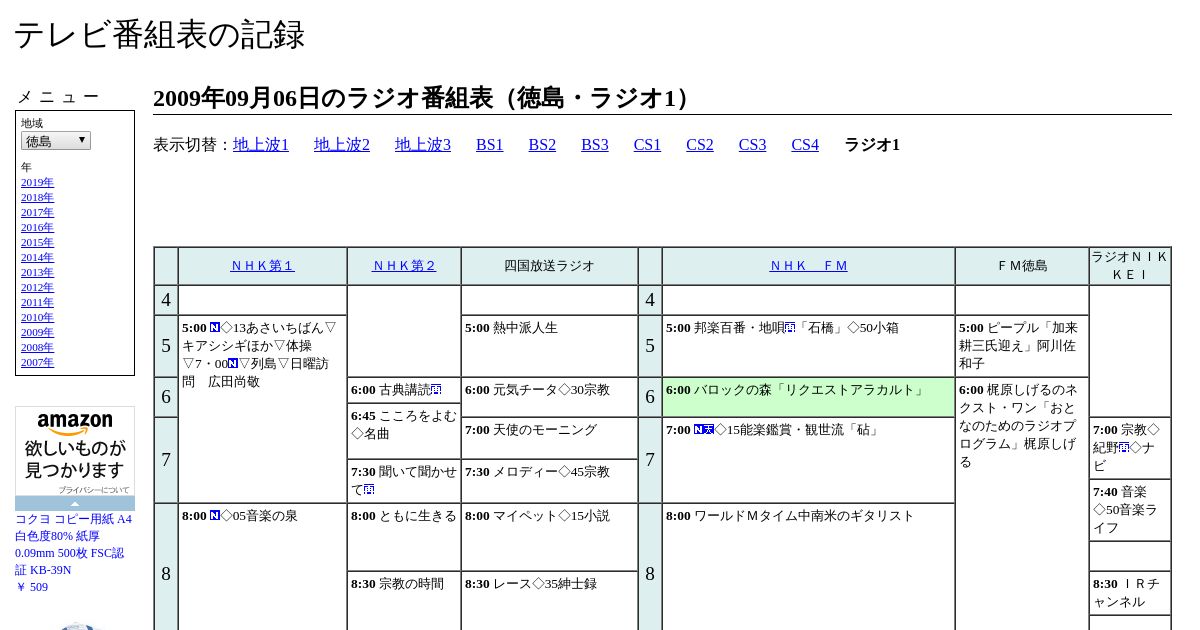
Task: Click the 8:00 ワールドＭタイム entry
Action: click(x=808, y=566)
